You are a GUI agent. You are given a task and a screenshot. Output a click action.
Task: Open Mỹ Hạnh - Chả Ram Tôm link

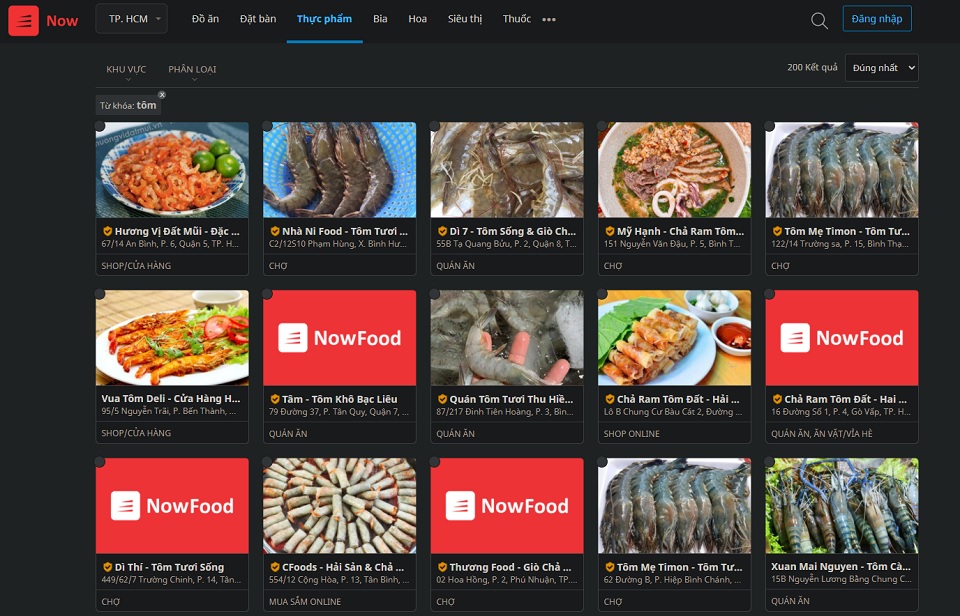coord(680,231)
